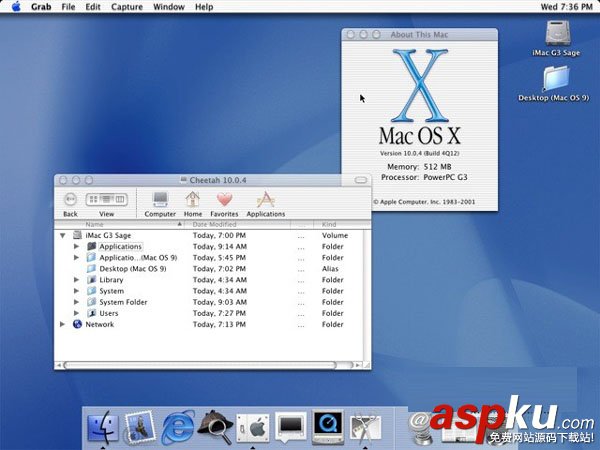
Task: Launch Sherlock search from the Dock
Action: click(x=215, y=427)
